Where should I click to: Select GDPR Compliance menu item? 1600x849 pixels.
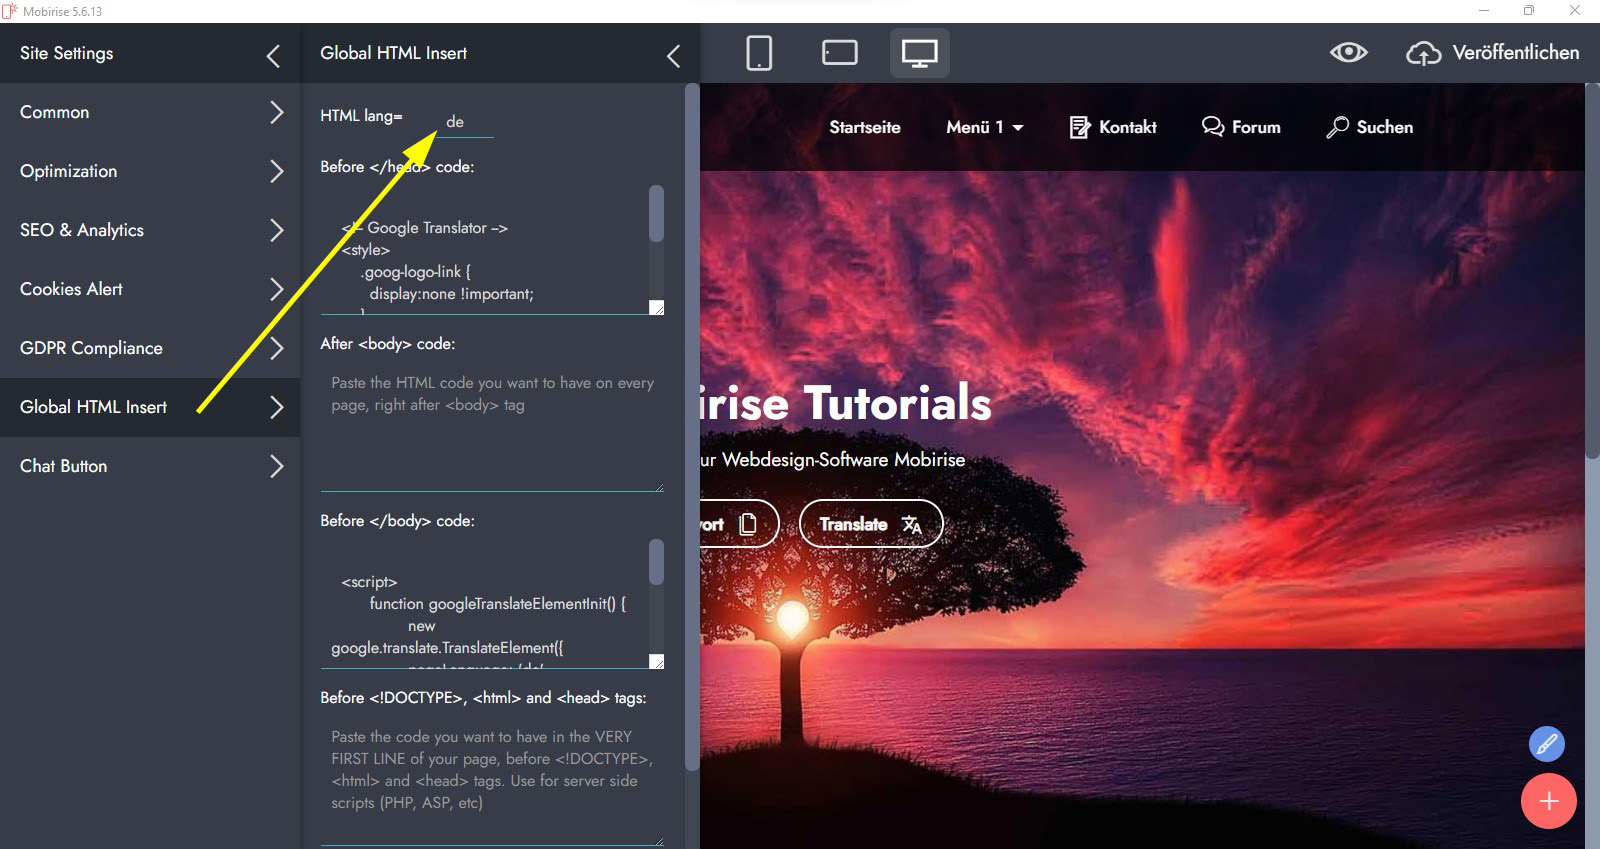click(150, 348)
